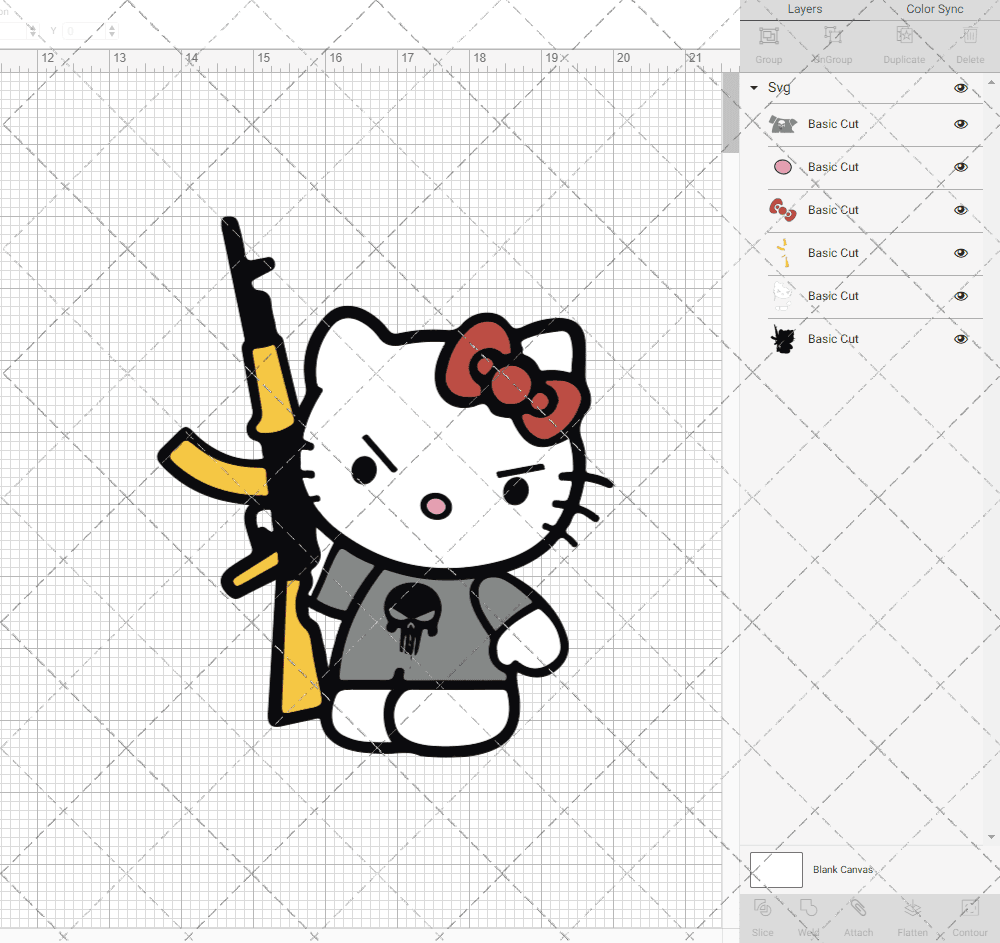Click the Group icon in Layers panel
The width and height of the screenshot is (1000, 943).
768,36
